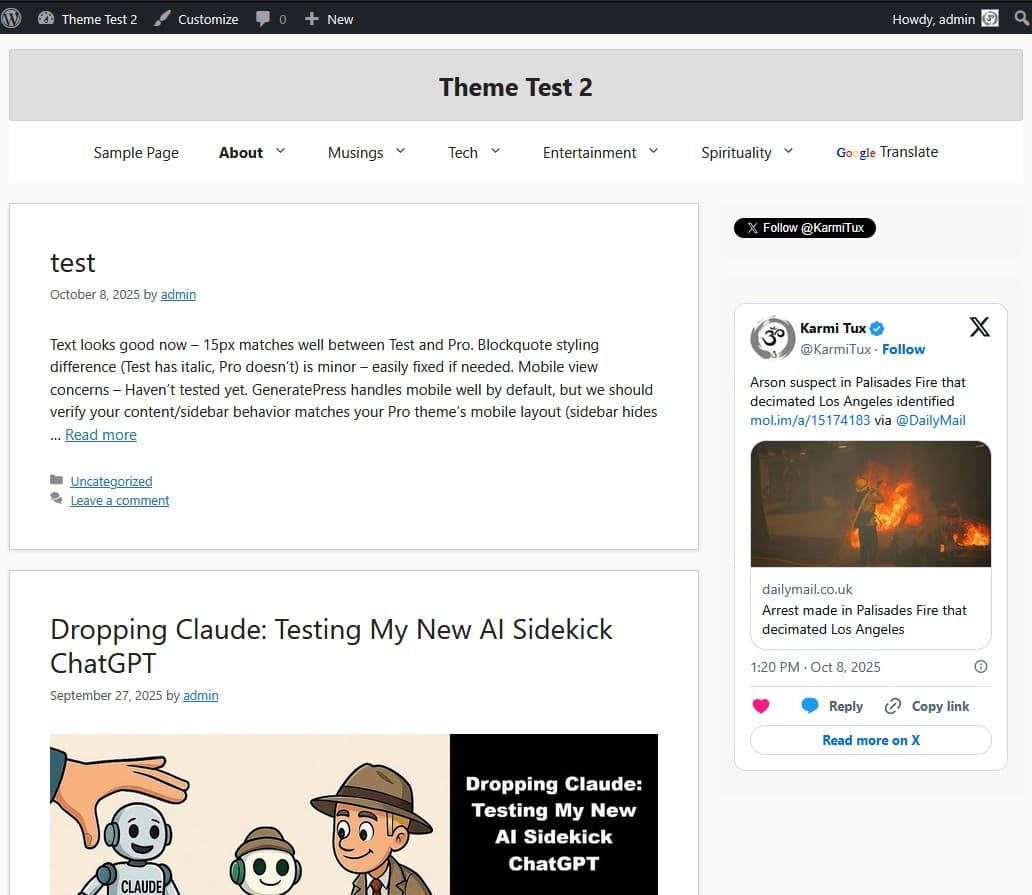
Task: Expand the Spirituality submenu chevron
Action: coord(788,151)
